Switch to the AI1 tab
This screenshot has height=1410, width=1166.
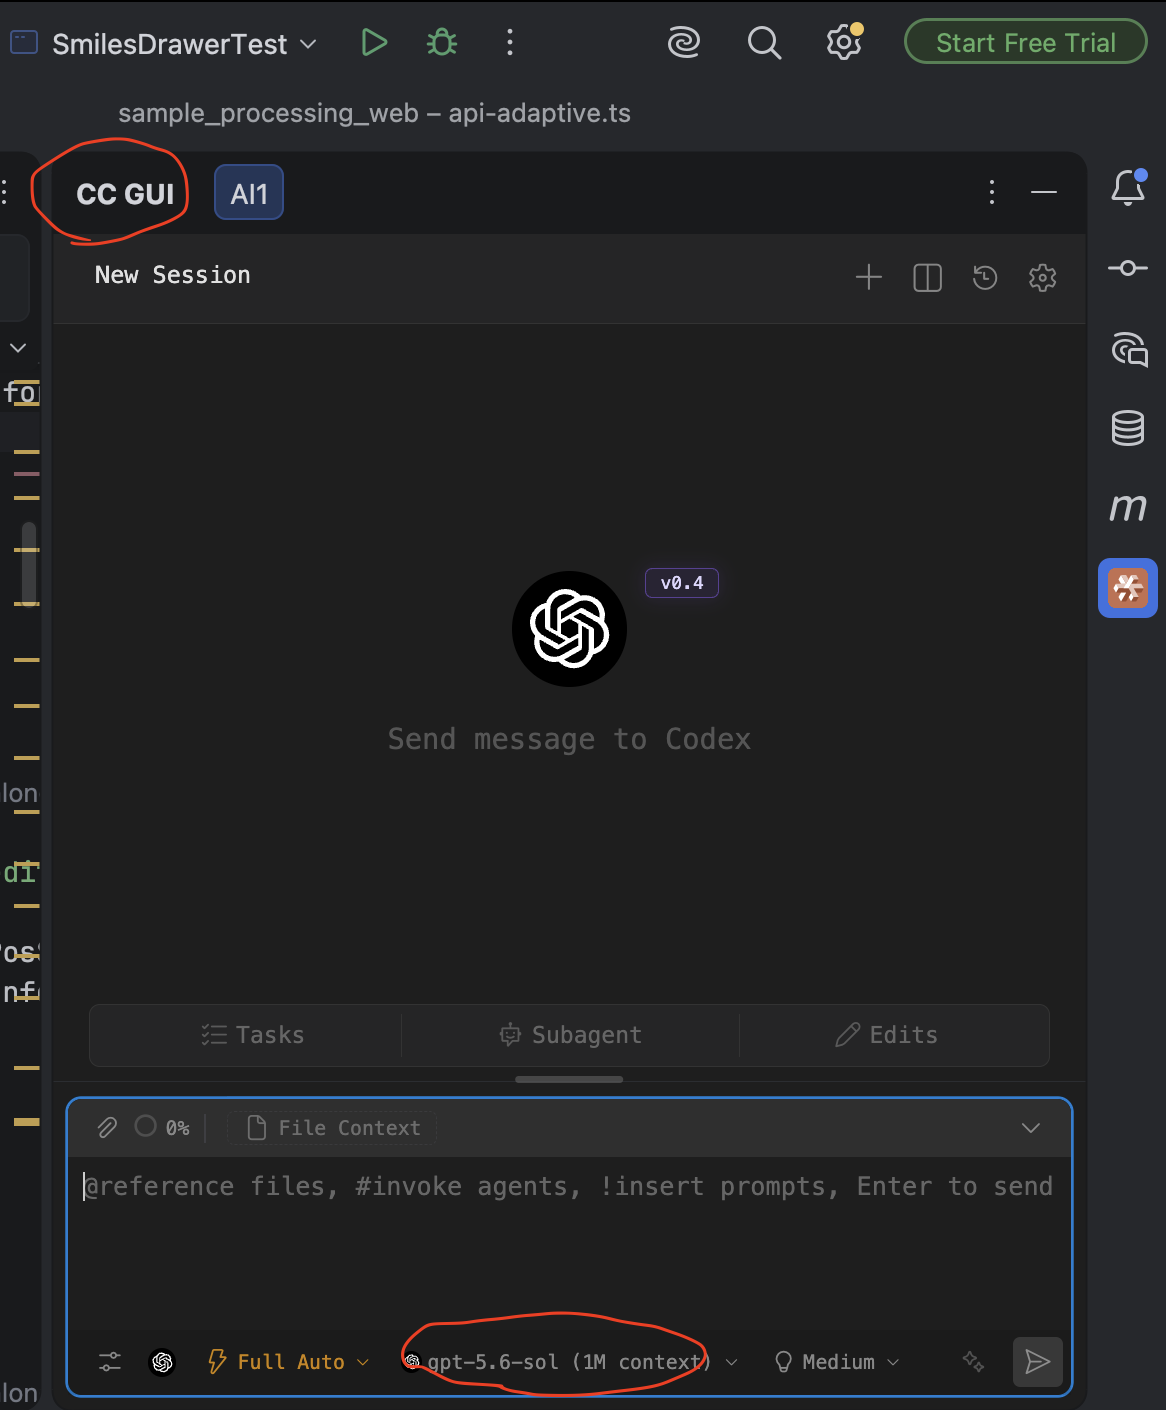pyautogui.click(x=249, y=192)
